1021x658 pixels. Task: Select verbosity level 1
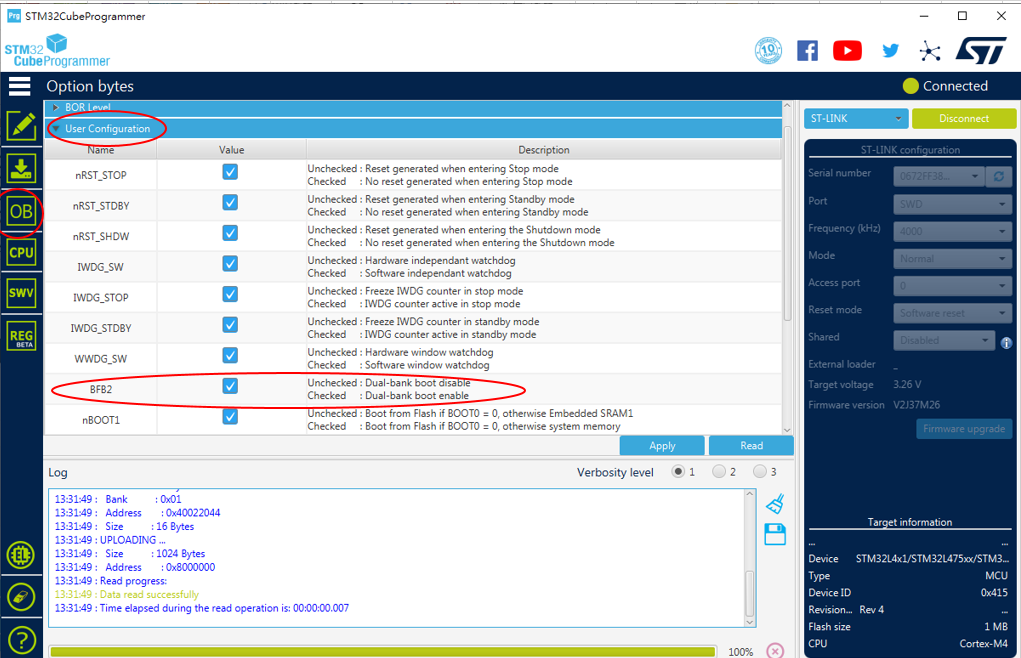tap(678, 471)
